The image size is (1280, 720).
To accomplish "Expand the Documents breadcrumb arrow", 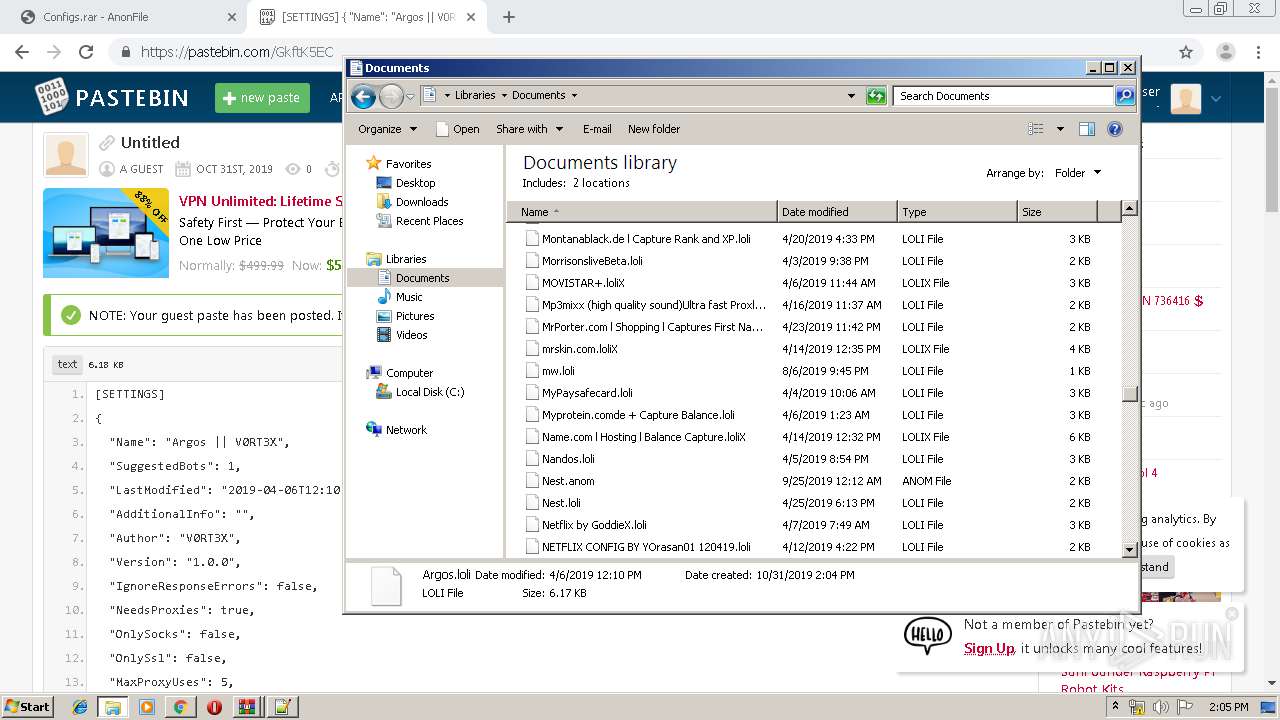I will click(574, 96).
